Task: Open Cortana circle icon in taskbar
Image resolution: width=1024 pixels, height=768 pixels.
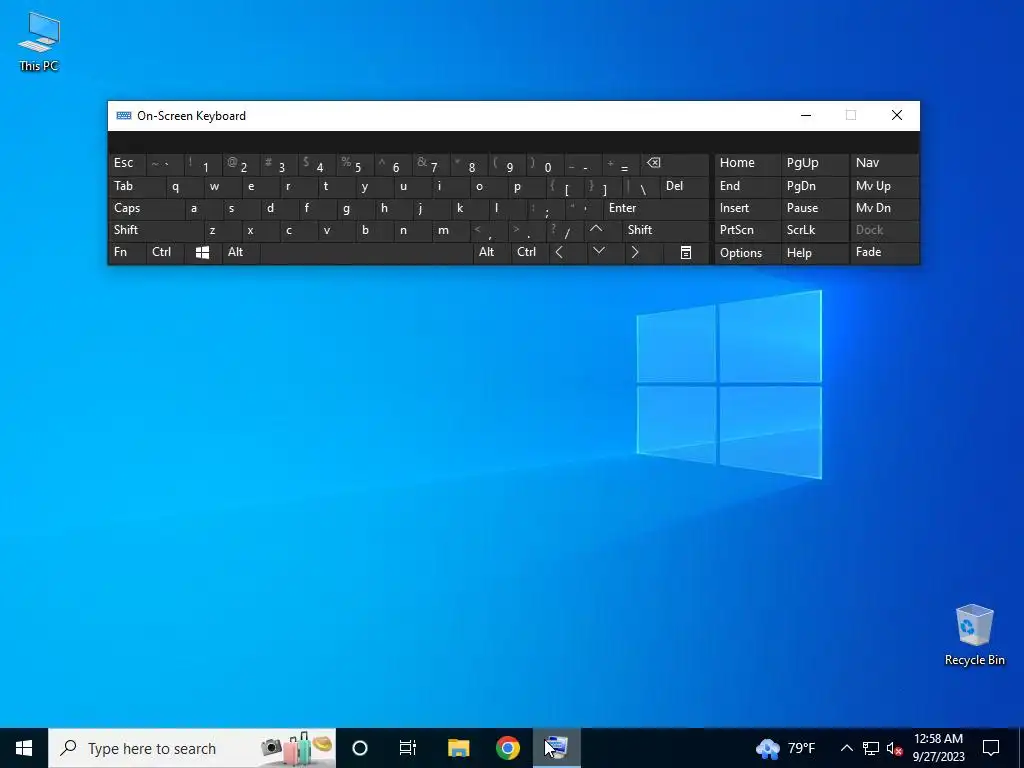Action: [360, 748]
